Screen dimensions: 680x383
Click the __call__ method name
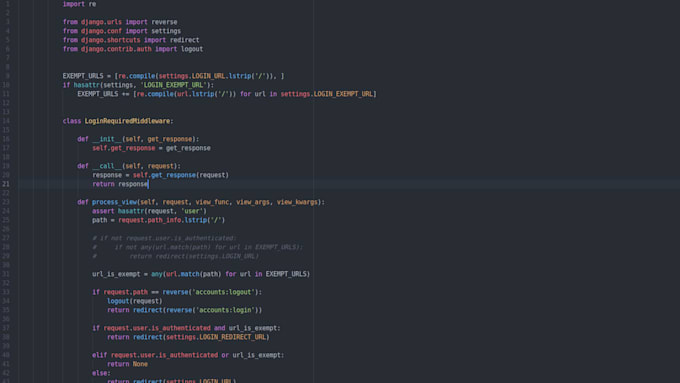[107, 166]
